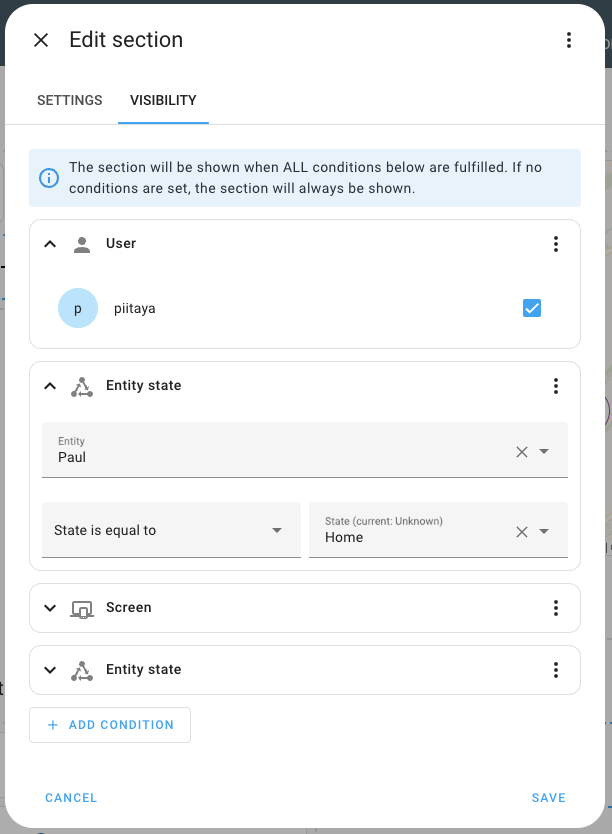Screen dimensions: 612x834
Task: Open the User condition overflow menu
Action: (556, 243)
